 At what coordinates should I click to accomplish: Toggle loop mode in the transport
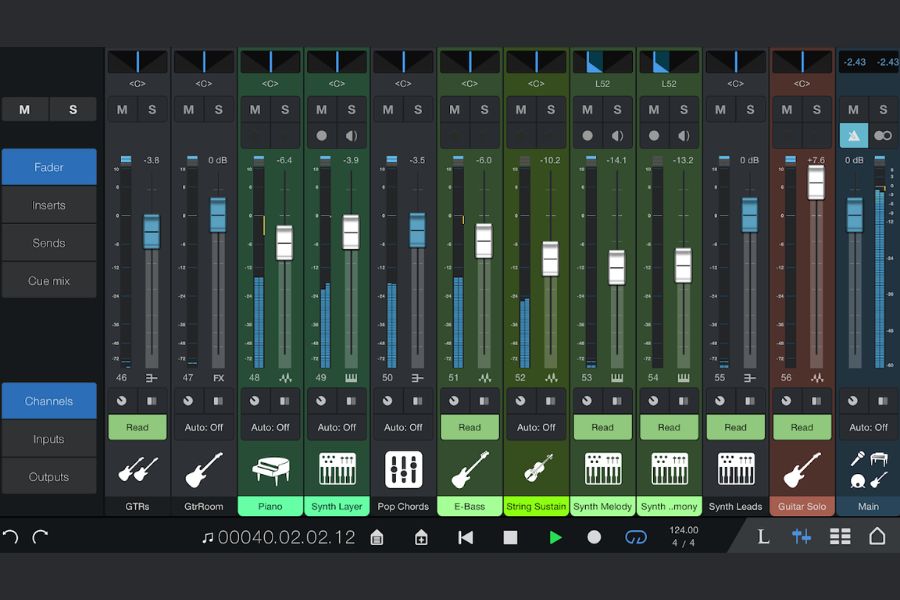tap(635, 537)
